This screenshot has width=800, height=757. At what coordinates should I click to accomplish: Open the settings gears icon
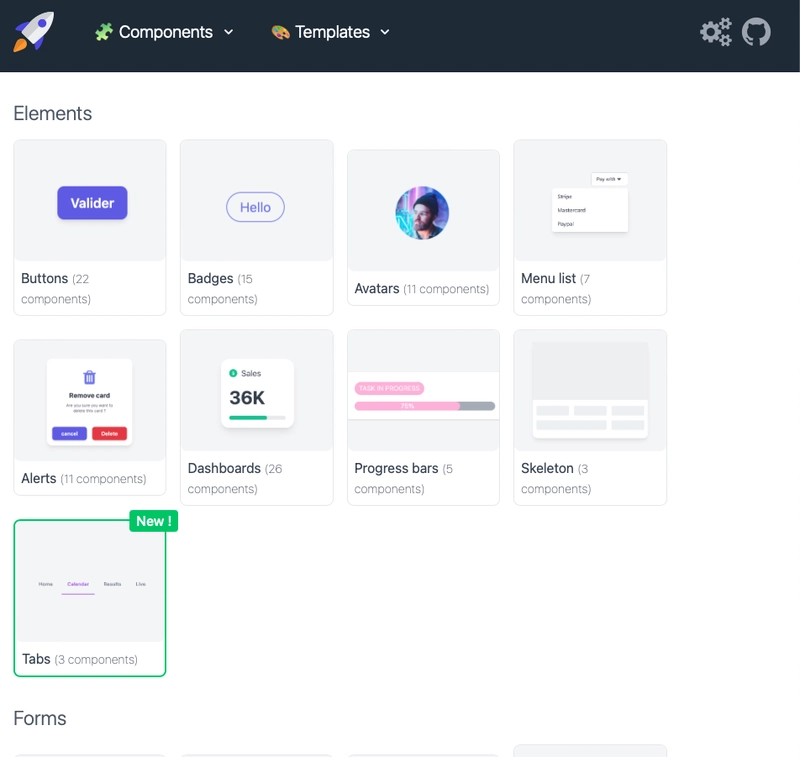[x=715, y=32]
